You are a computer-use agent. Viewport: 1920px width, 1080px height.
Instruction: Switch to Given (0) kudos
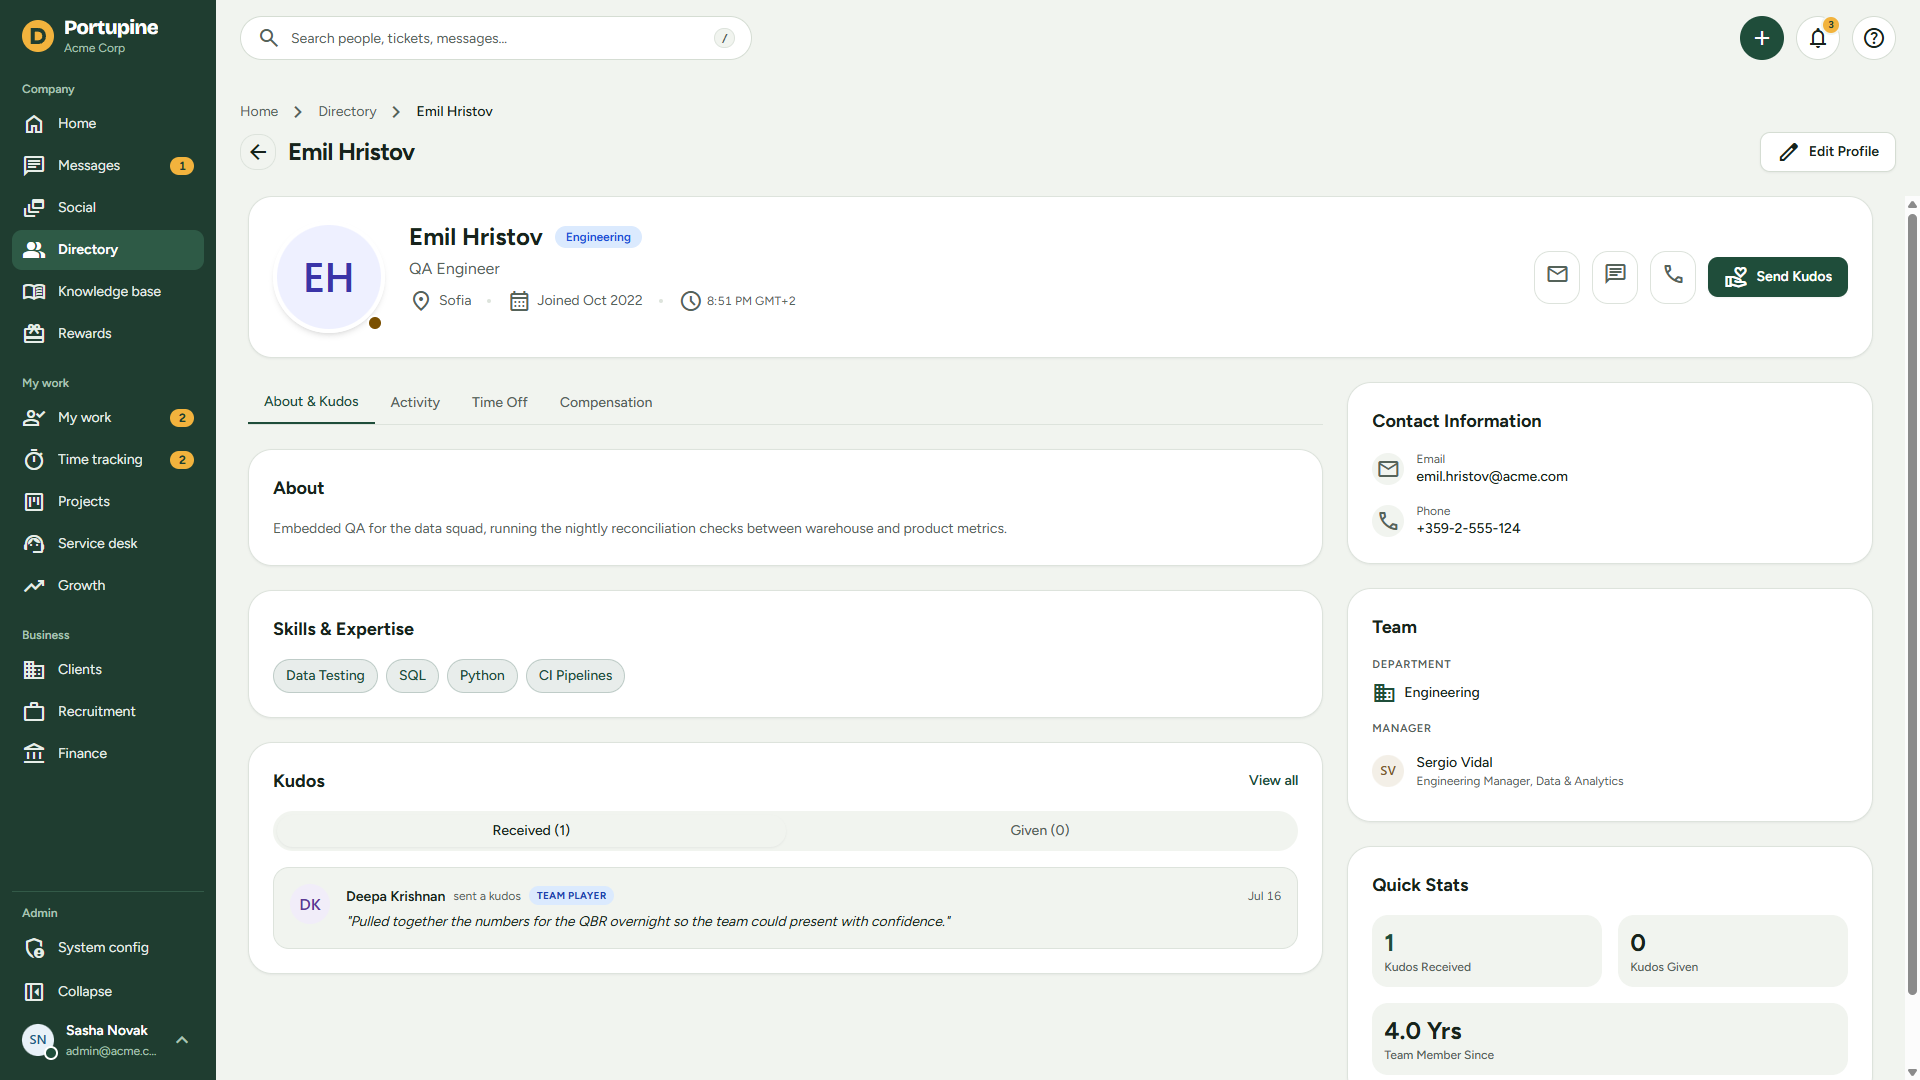(x=1040, y=831)
